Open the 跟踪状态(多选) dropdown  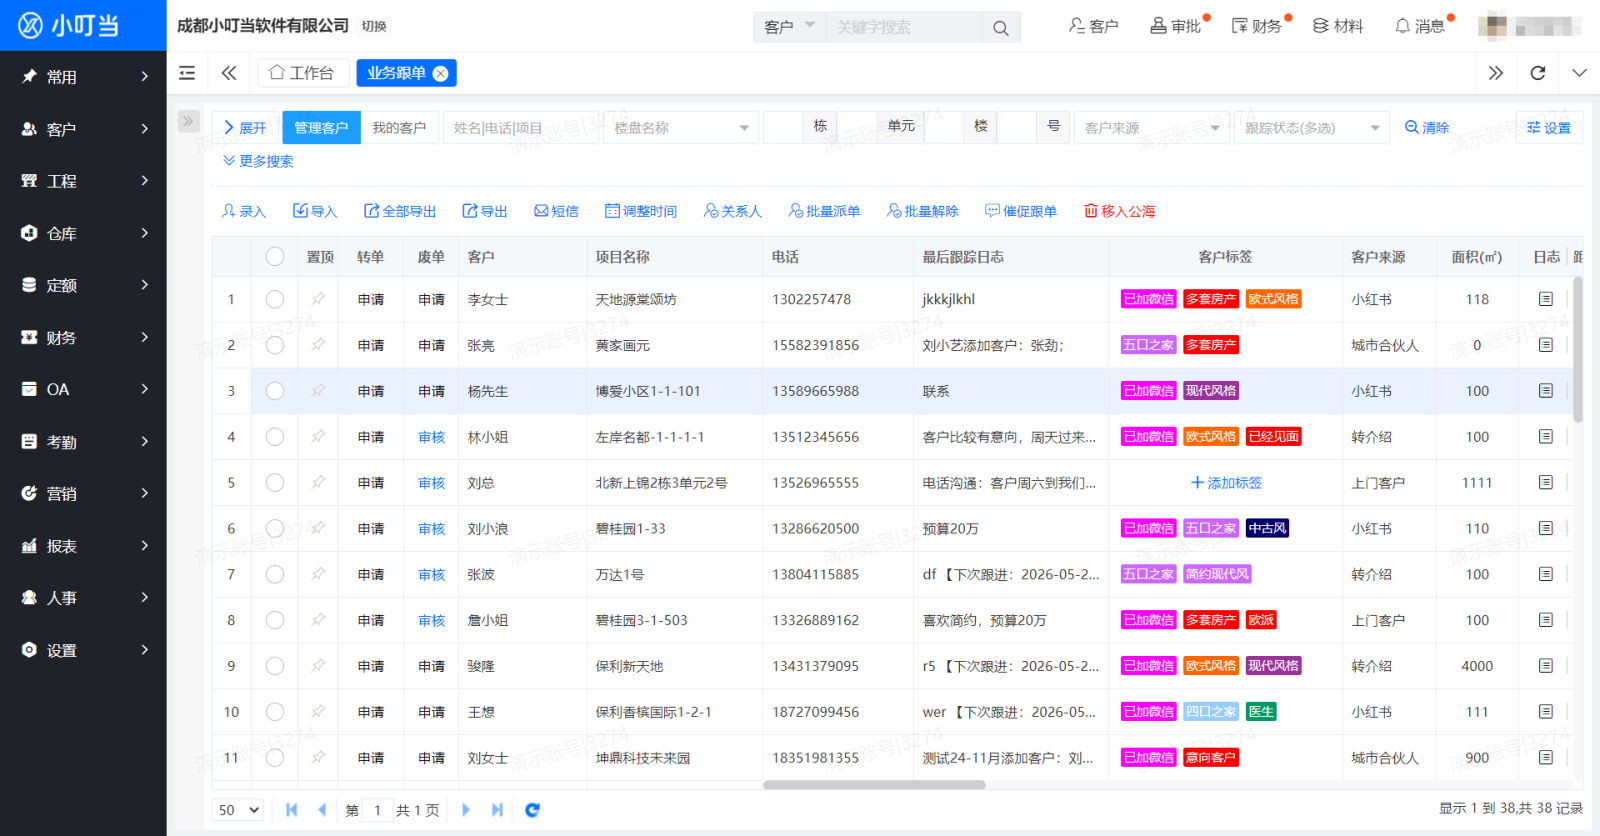pos(1310,128)
